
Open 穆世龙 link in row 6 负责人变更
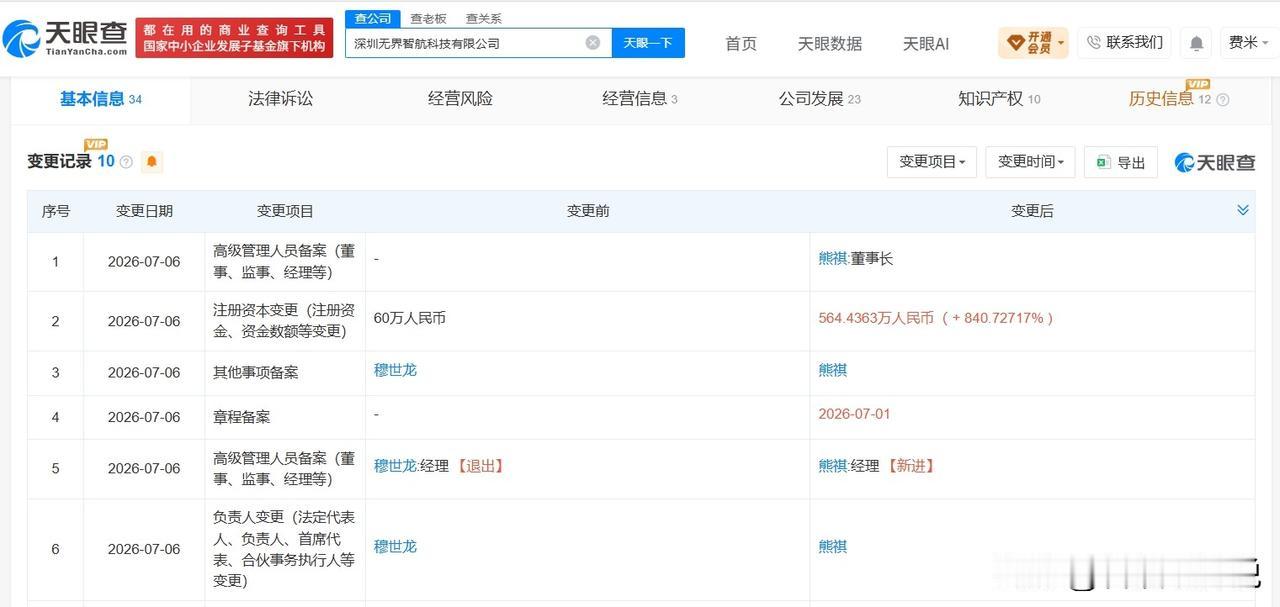tap(395, 546)
